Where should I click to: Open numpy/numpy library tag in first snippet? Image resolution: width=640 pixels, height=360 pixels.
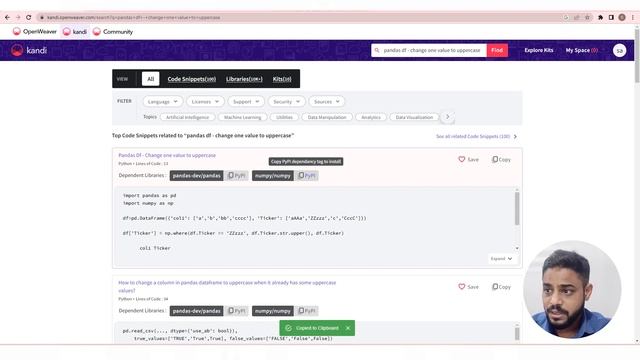point(273,176)
